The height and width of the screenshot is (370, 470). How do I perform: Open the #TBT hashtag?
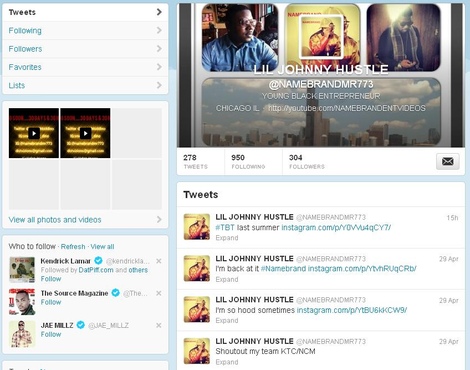pos(225,228)
